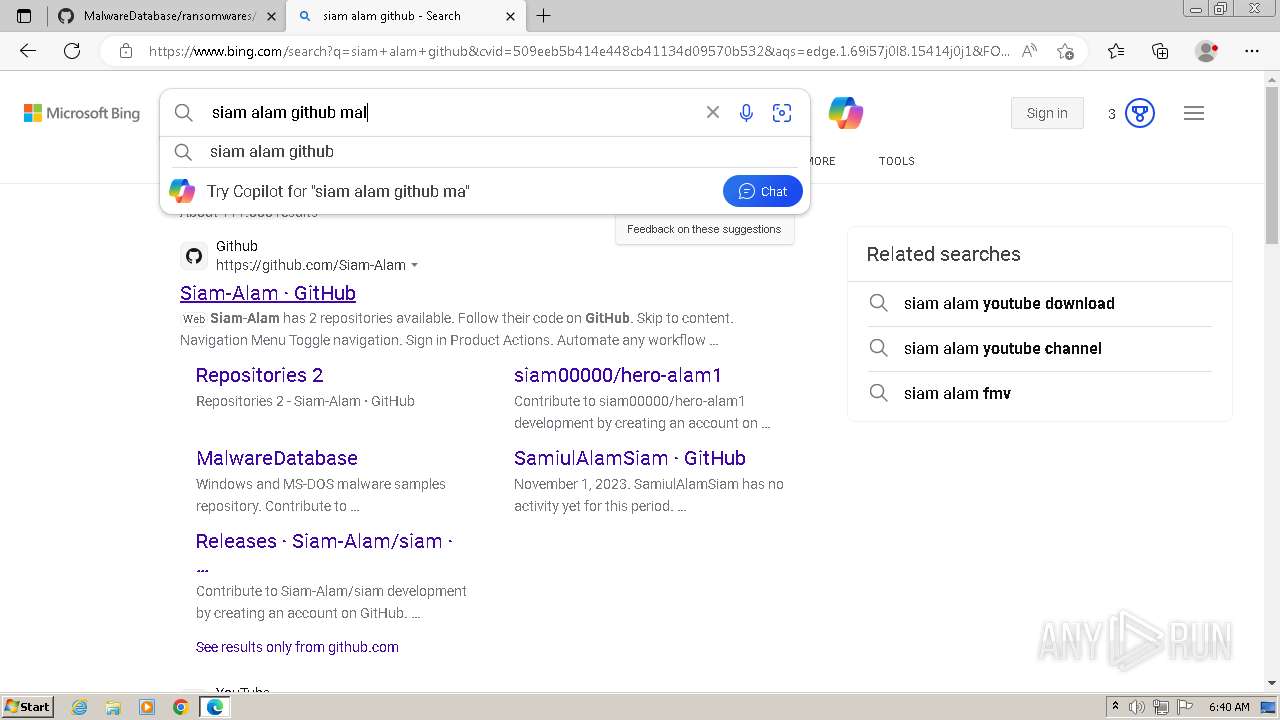1280x720 pixels.
Task: Open the siam00000/hero-alam1 sublink
Action: click(618, 375)
